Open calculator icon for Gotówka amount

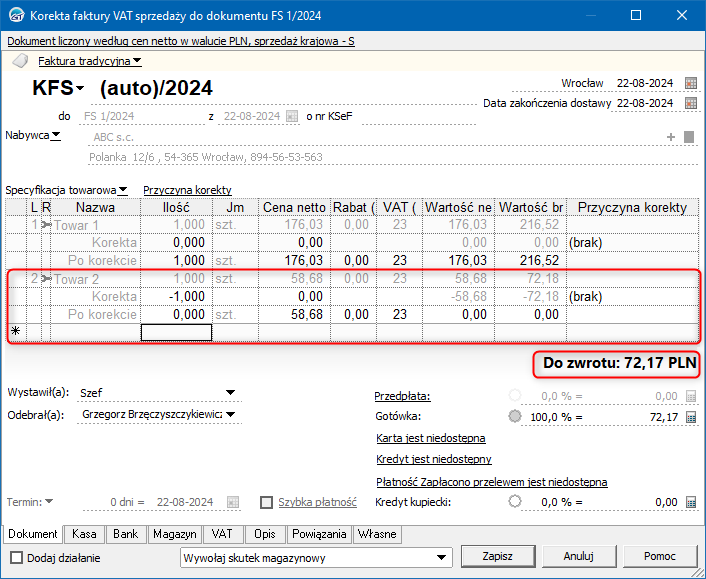[x=691, y=417]
